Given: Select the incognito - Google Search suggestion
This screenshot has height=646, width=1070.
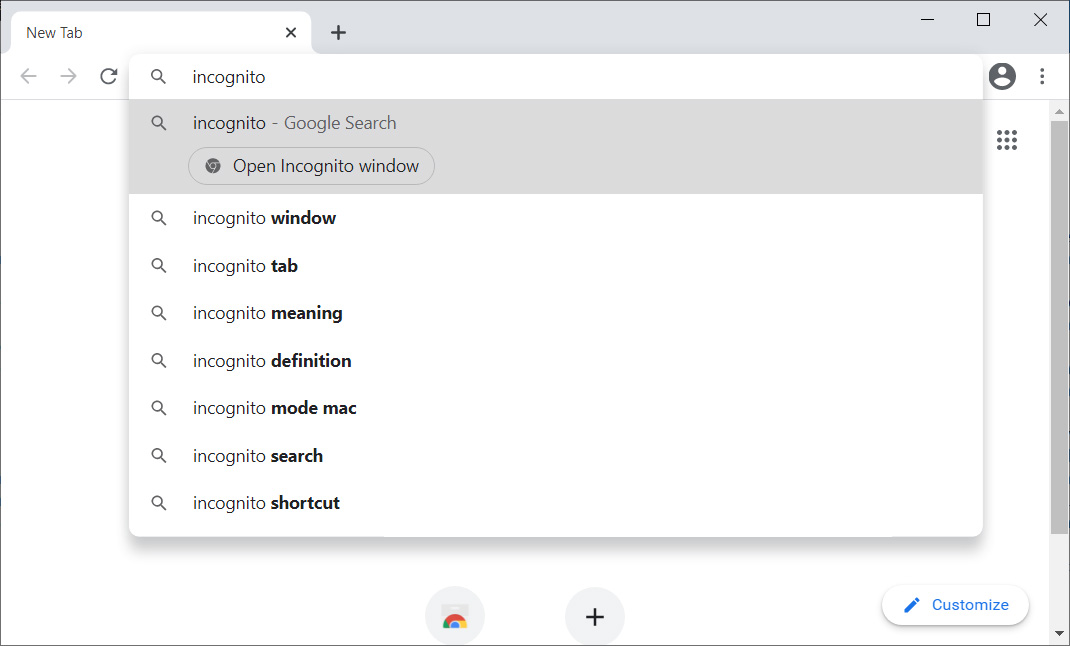Looking at the screenshot, I should (x=295, y=123).
